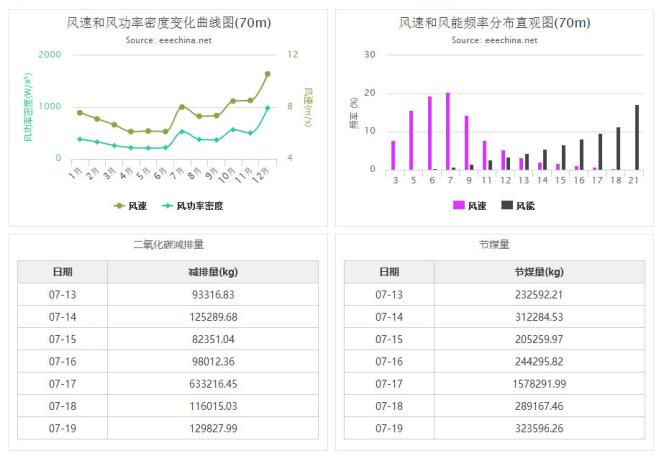Click the dark 风能 bar at 18
The image size is (664, 461).
[618, 148]
